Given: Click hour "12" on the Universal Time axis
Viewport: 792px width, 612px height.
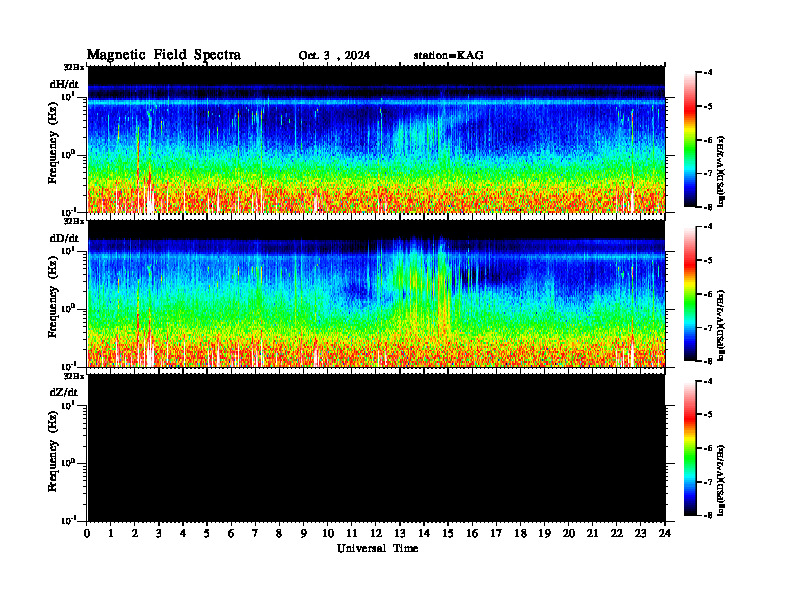Looking at the screenshot, I should 376,533.
